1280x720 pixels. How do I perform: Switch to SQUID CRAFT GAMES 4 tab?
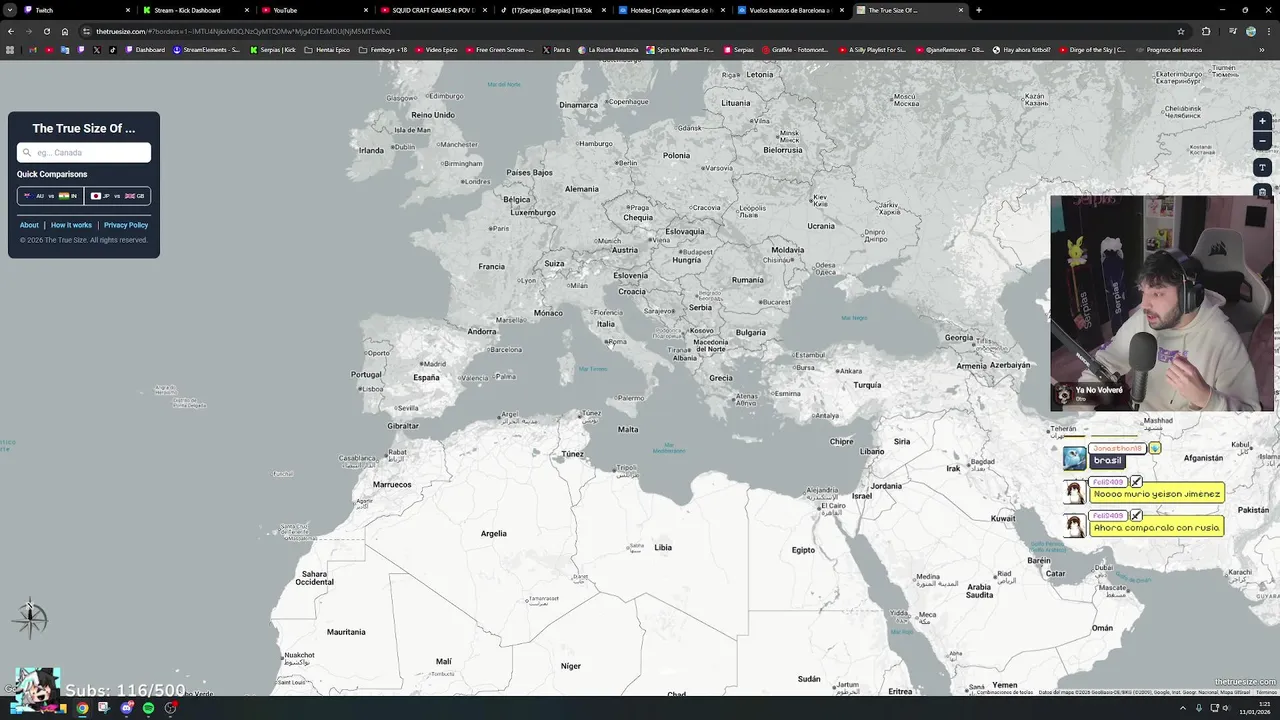[x=432, y=10]
